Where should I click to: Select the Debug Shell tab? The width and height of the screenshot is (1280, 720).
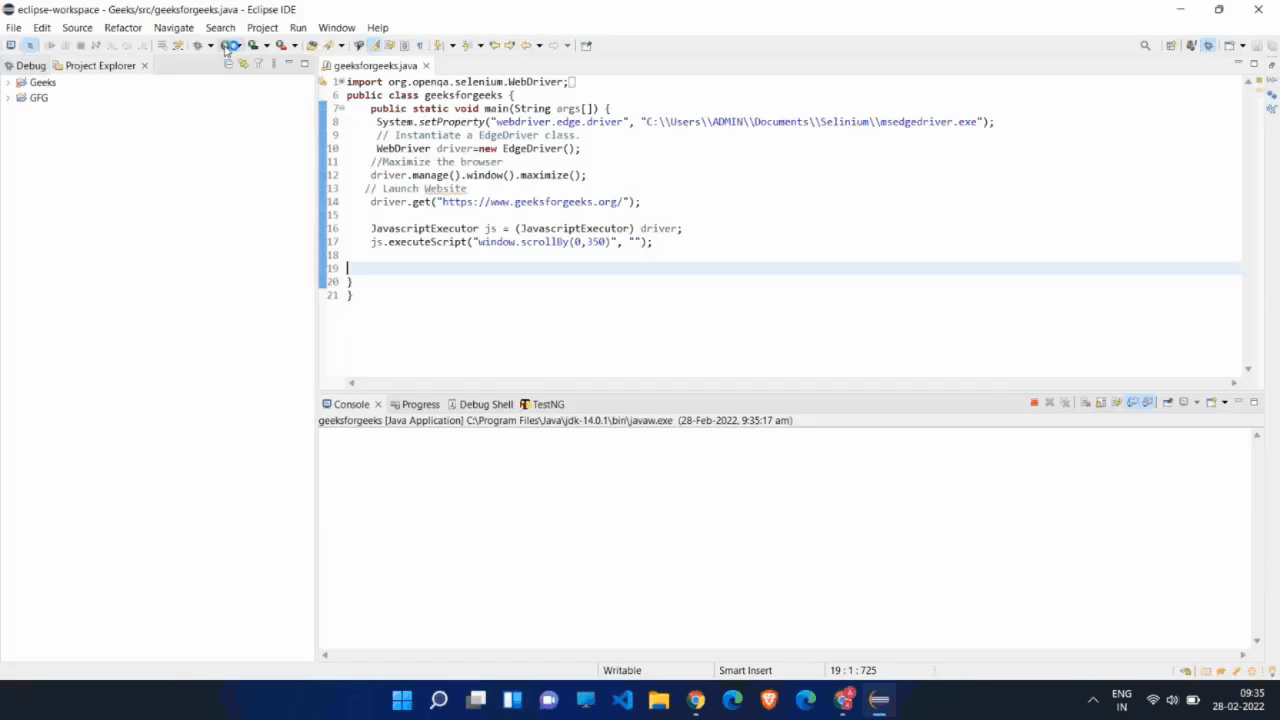coord(479,404)
